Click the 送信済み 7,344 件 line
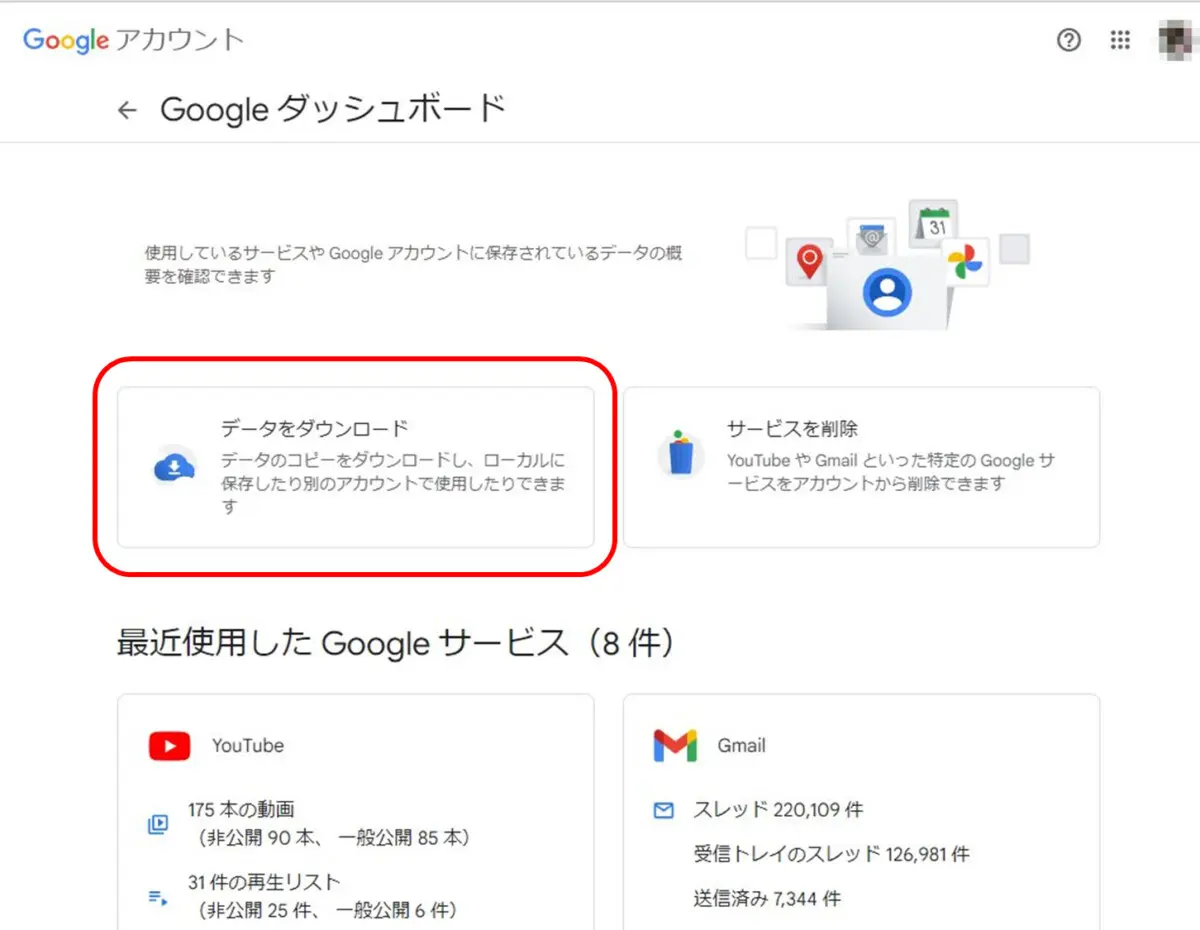Screen dimensions: 1200x930 click(x=767, y=899)
